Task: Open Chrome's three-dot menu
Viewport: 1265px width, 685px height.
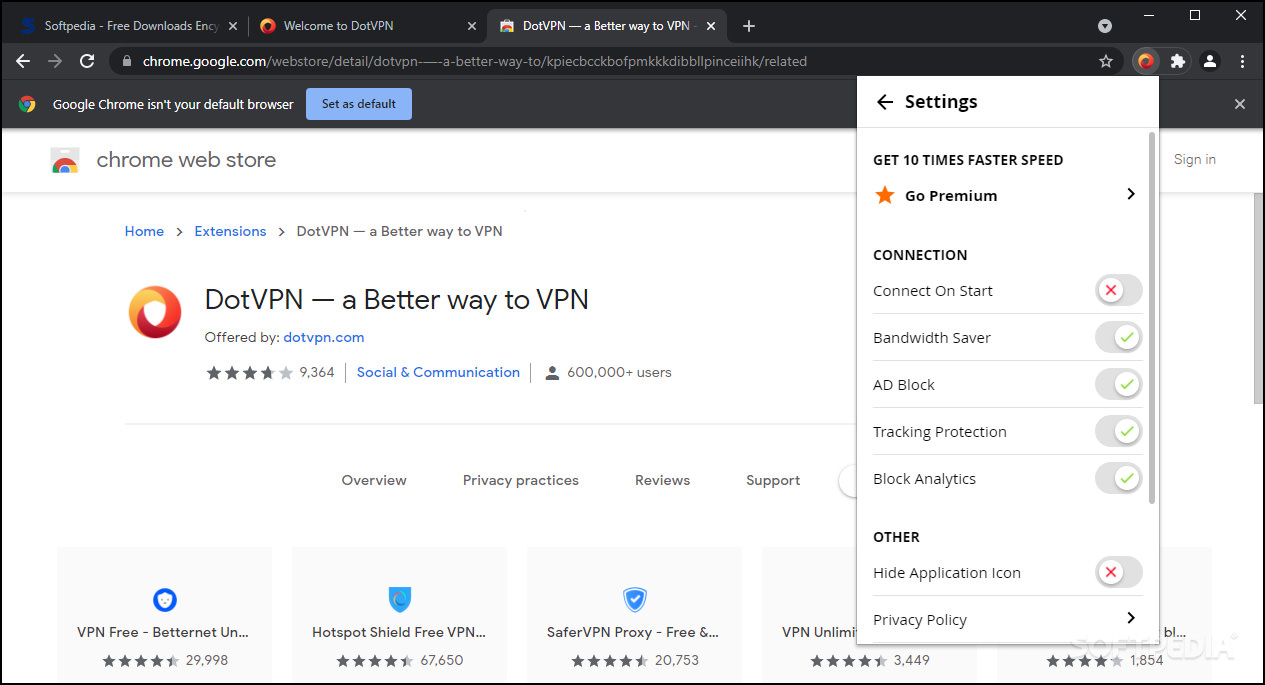Action: pyautogui.click(x=1242, y=61)
